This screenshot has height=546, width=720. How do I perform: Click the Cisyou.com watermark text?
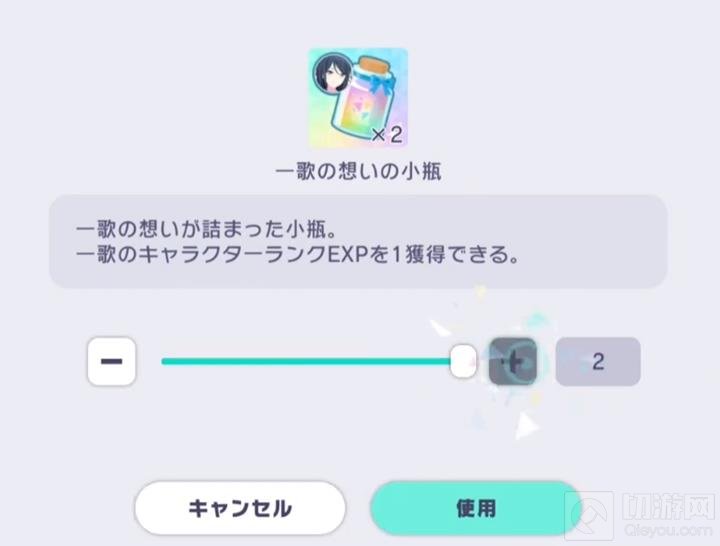coord(668,530)
